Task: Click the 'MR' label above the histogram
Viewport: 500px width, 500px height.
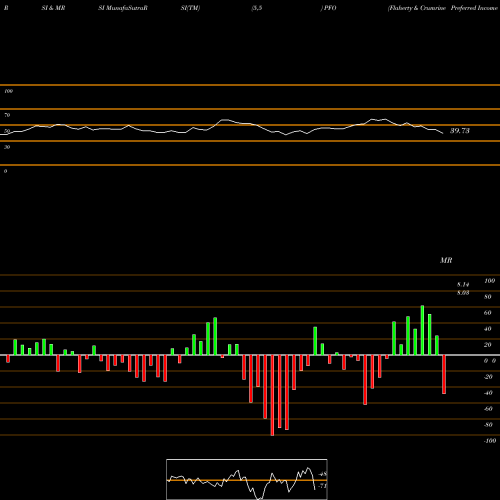Action: pos(446,260)
